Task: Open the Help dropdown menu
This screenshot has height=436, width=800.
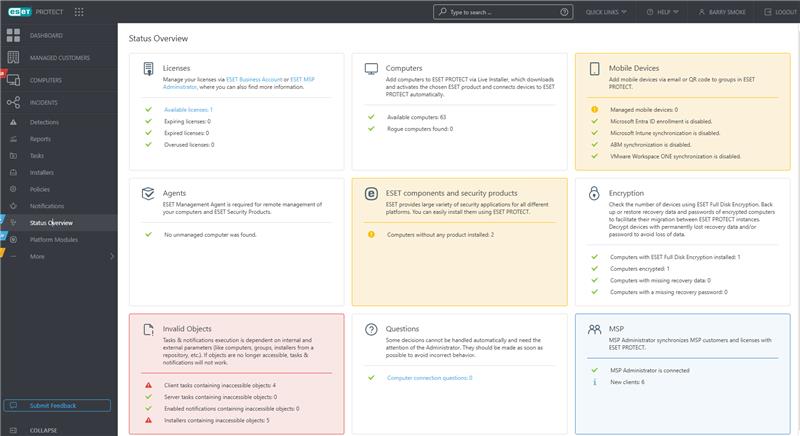Action: (x=663, y=12)
